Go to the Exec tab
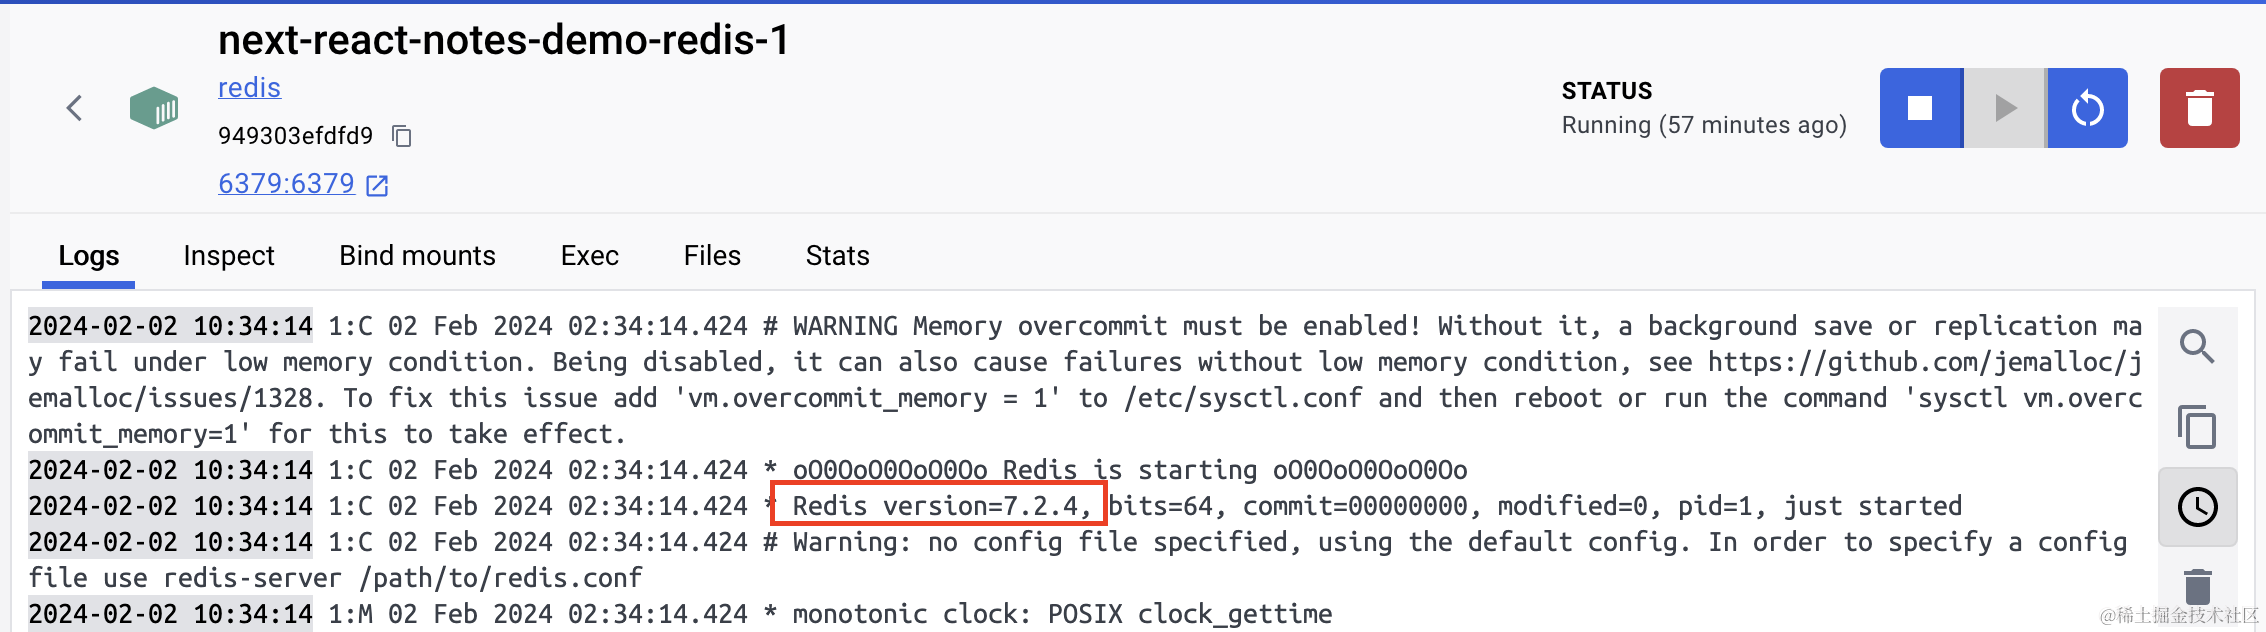This screenshot has height=632, width=2266. pyautogui.click(x=590, y=256)
